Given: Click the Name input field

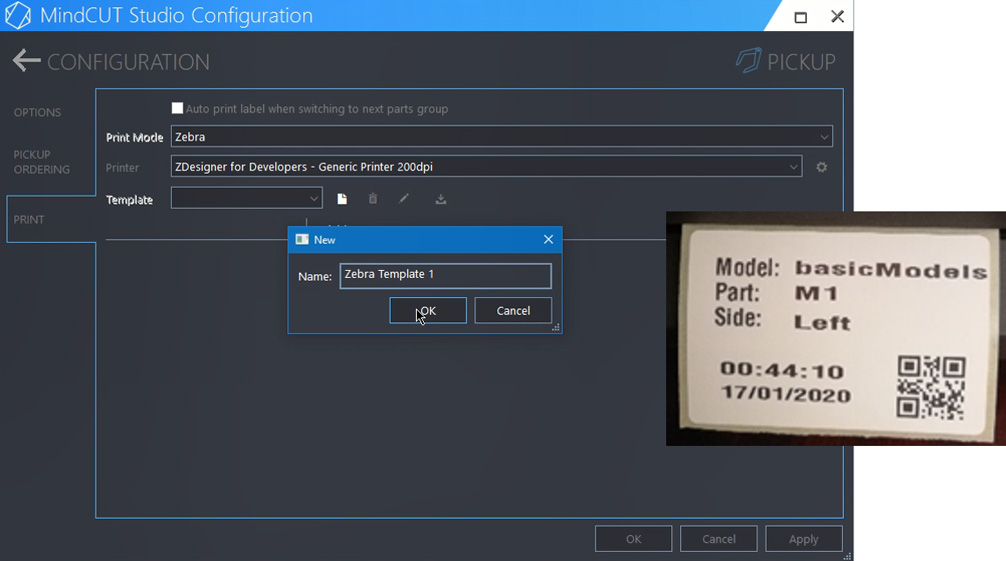Looking at the screenshot, I should [x=445, y=275].
